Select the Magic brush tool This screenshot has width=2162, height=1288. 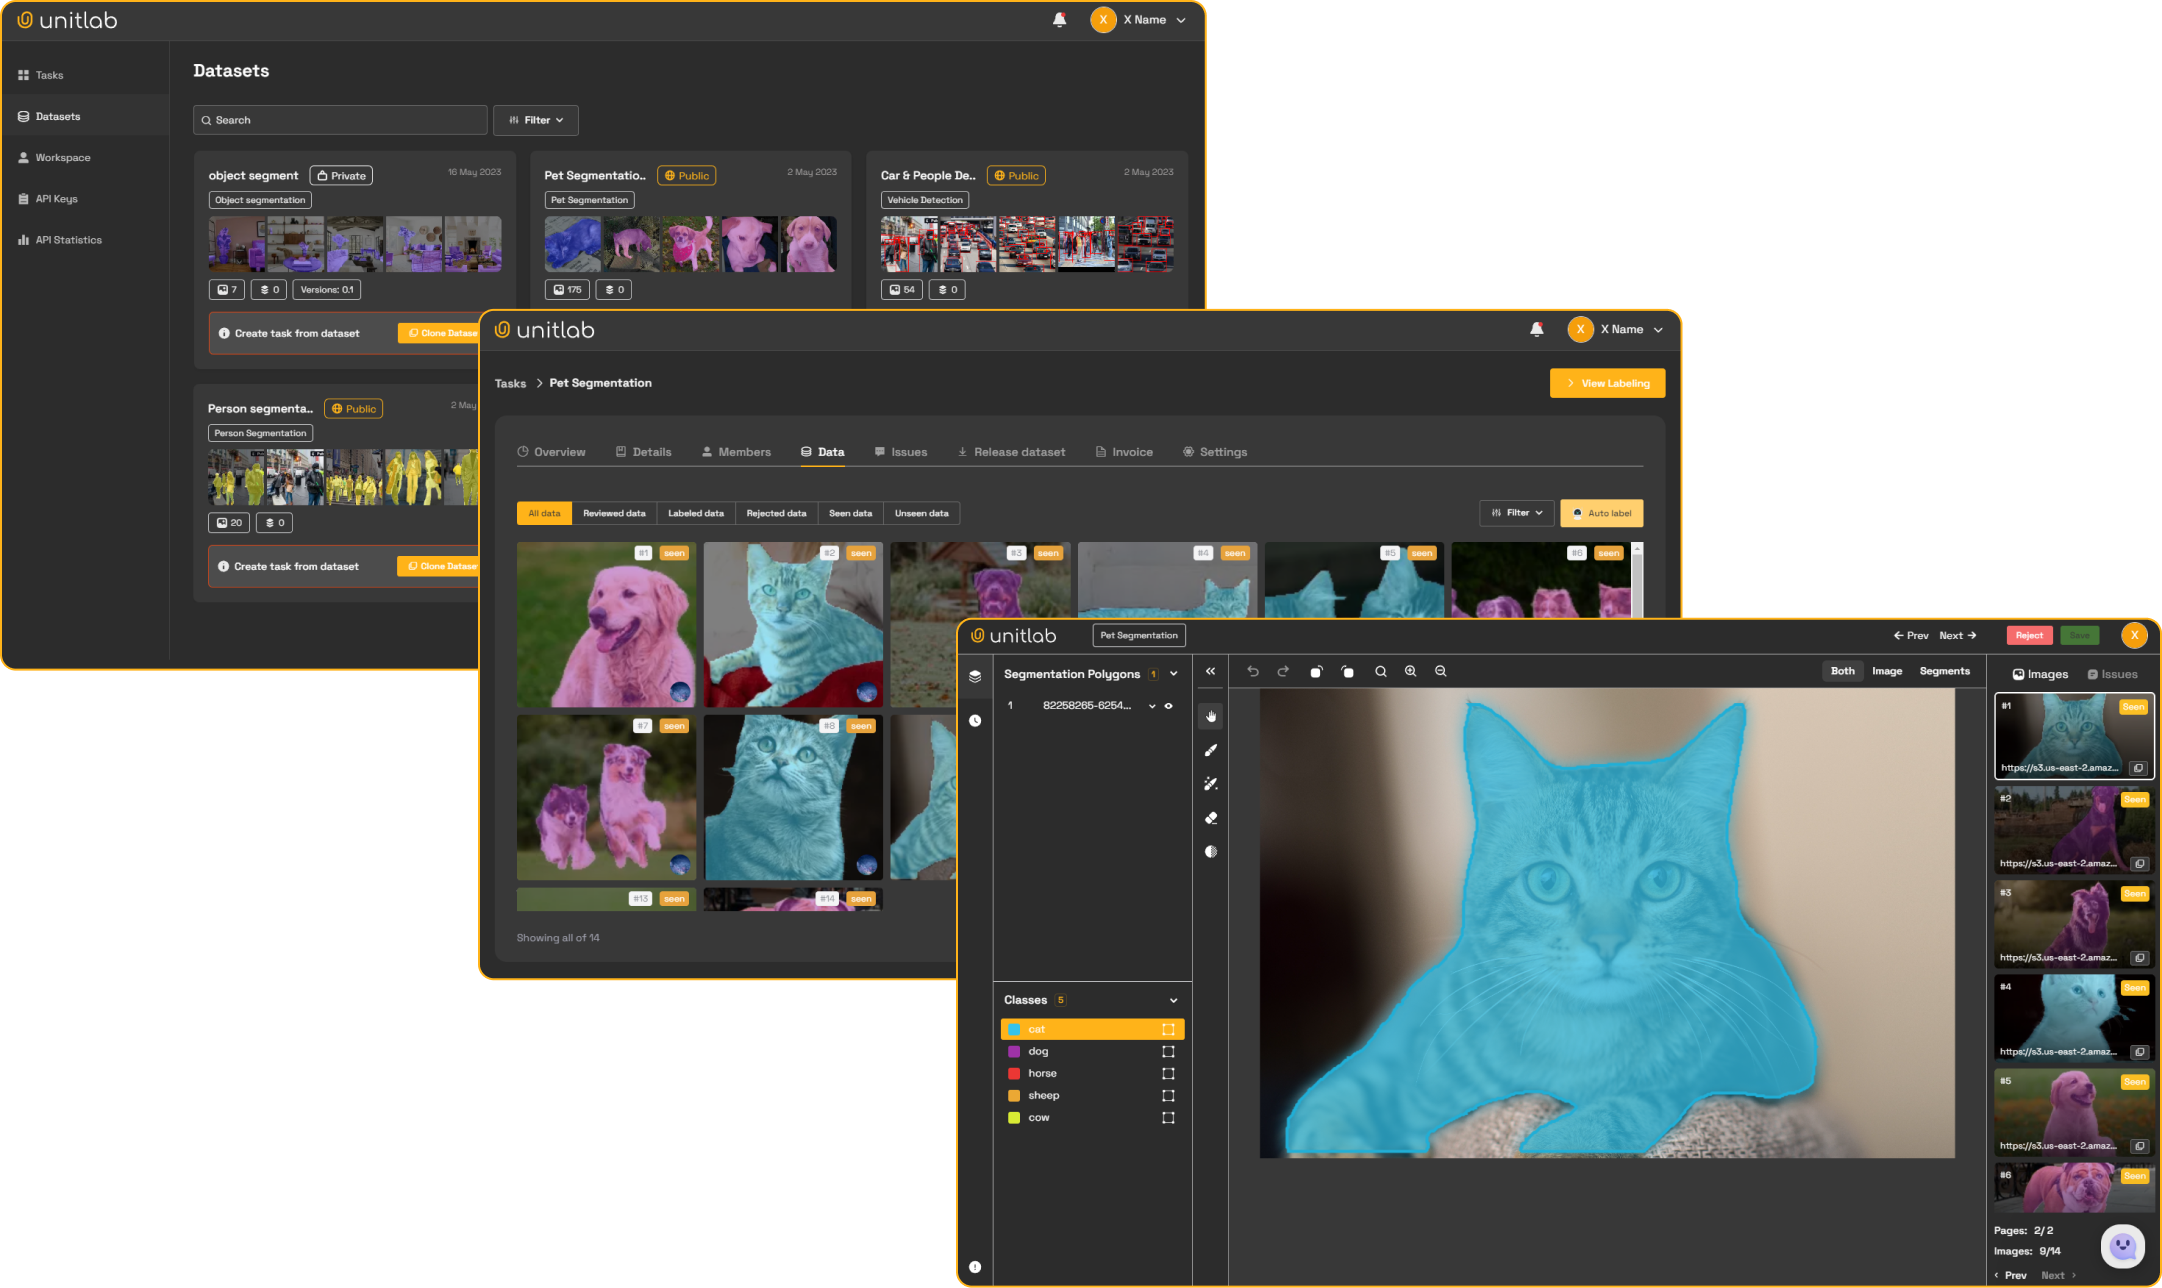click(1211, 784)
